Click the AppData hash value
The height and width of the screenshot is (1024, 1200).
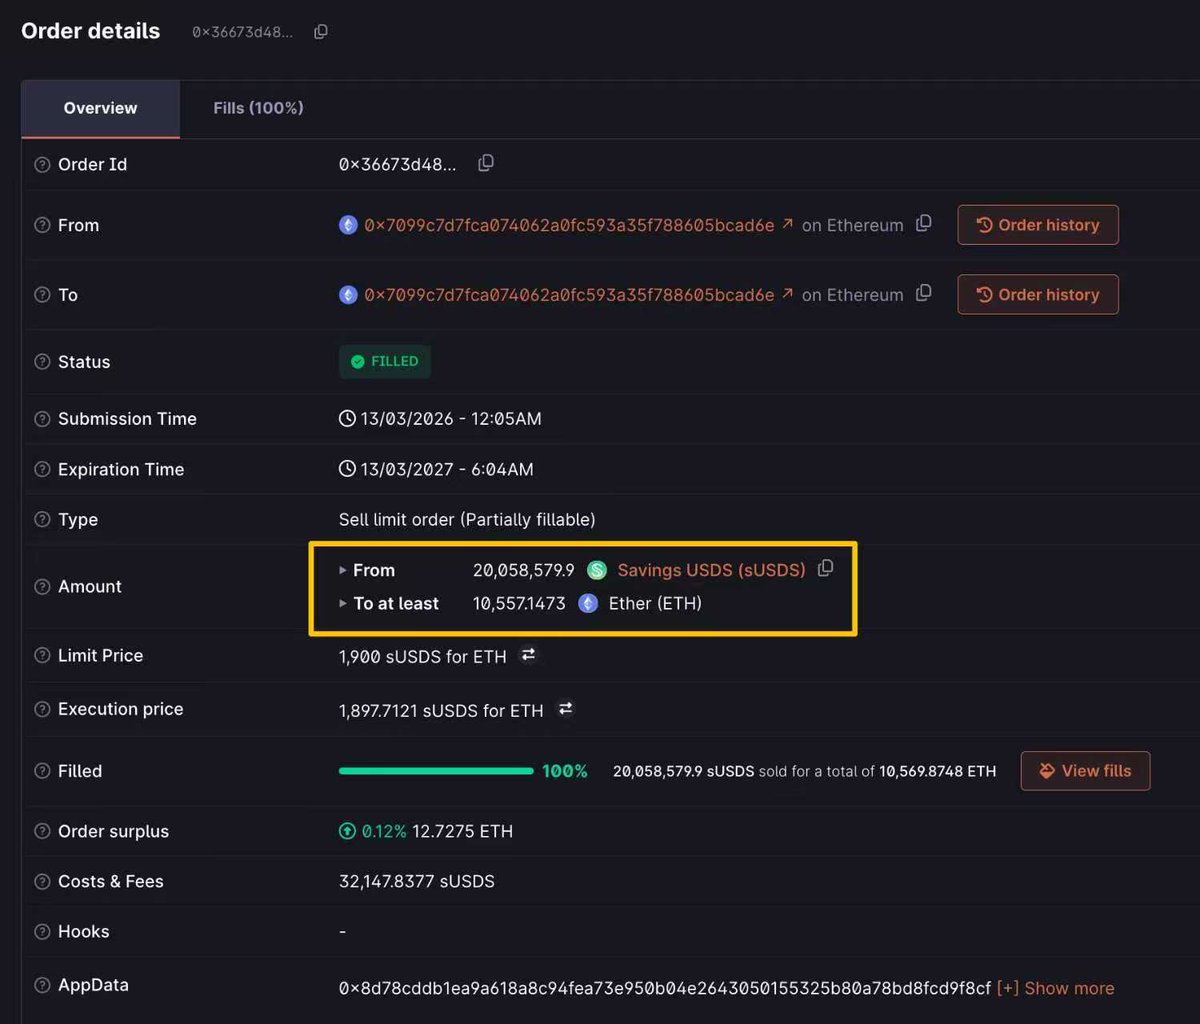tap(665, 988)
